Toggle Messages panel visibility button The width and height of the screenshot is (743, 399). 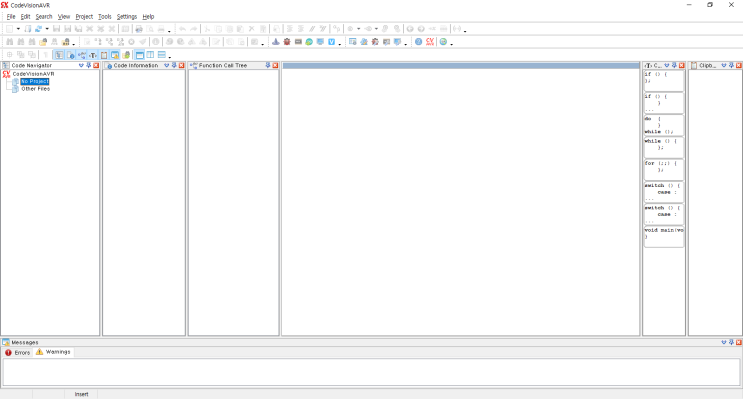(x=115, y=55)
